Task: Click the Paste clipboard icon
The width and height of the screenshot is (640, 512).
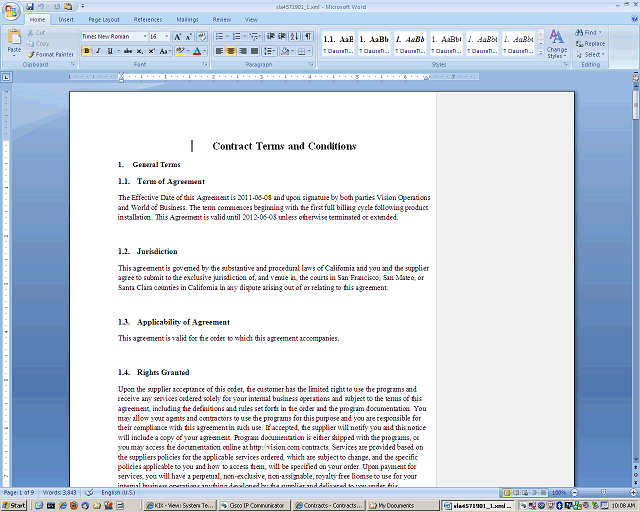Action: click(x=14, y=37)
